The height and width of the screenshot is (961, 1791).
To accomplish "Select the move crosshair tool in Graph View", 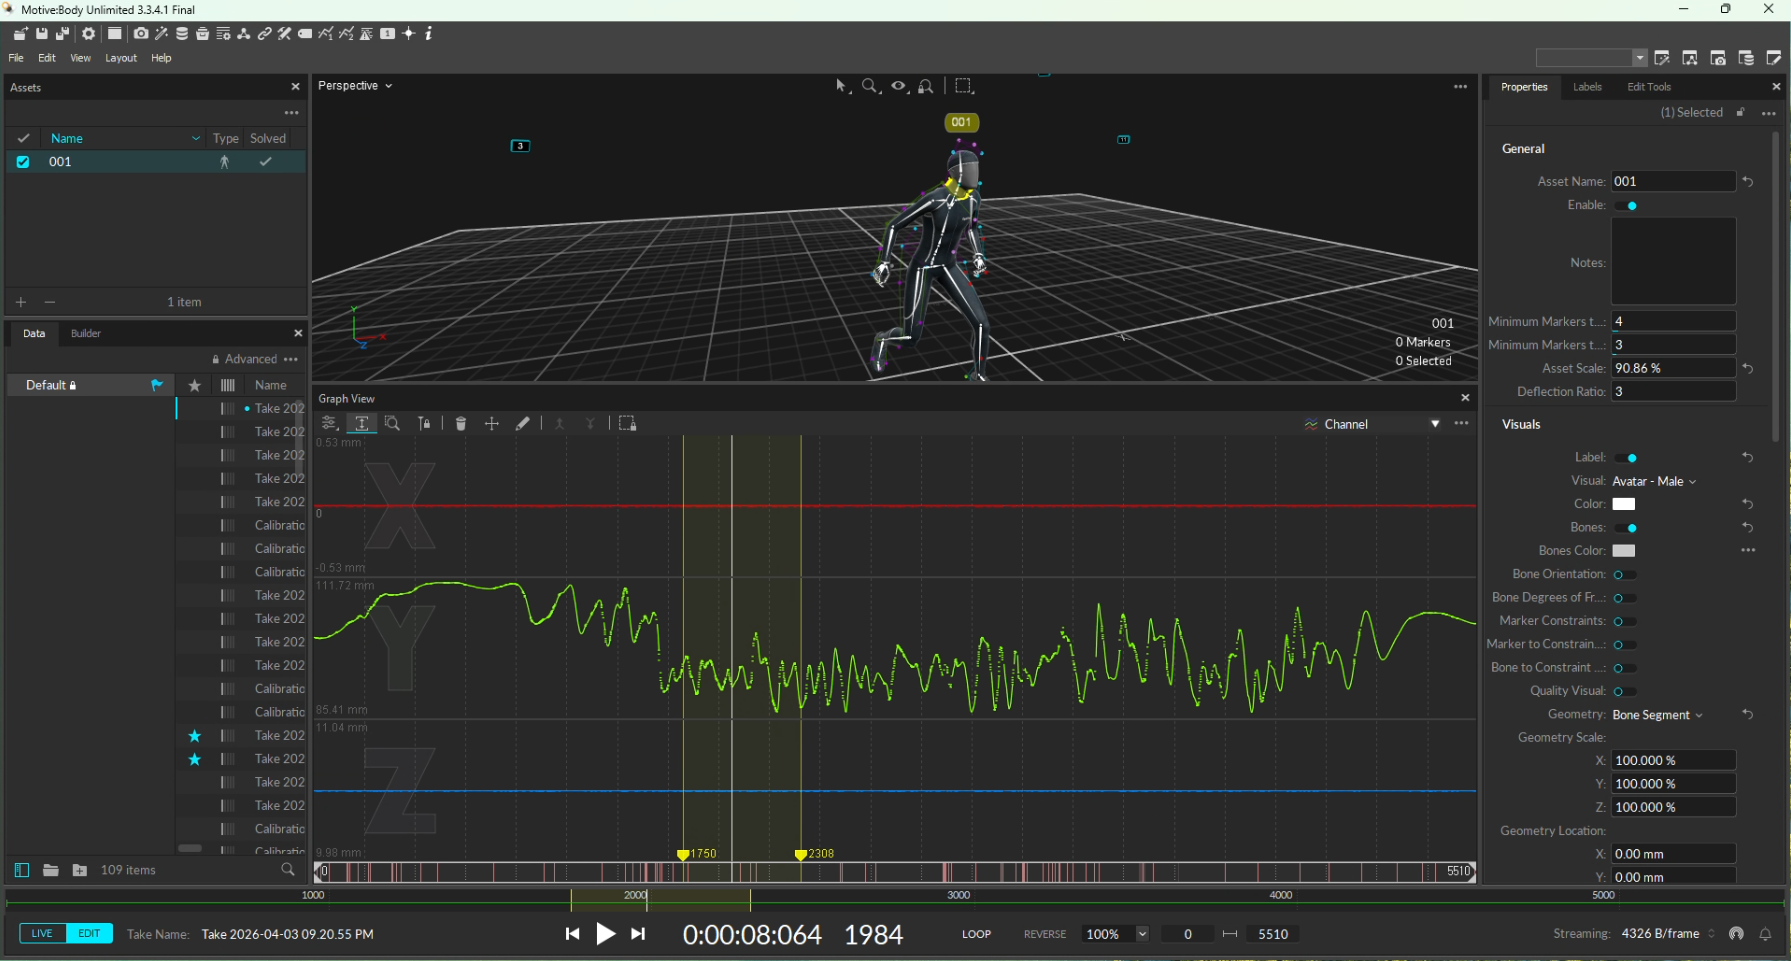I will pos(492,424).
